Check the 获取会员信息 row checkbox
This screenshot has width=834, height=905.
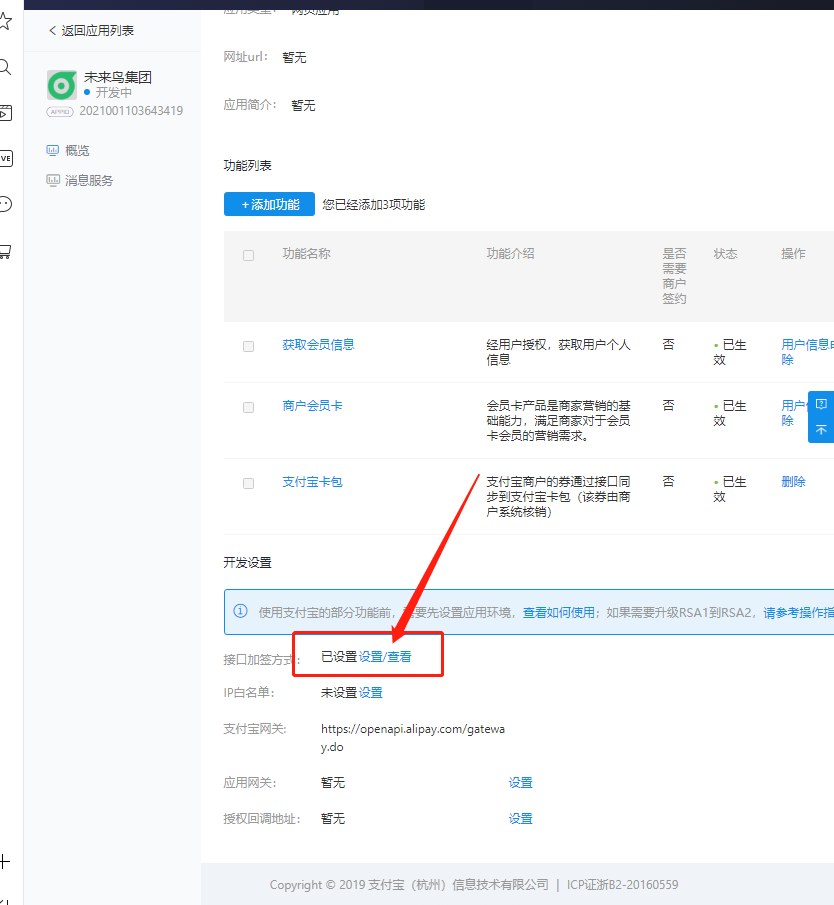pyautogui.click(x=249, y=346)
